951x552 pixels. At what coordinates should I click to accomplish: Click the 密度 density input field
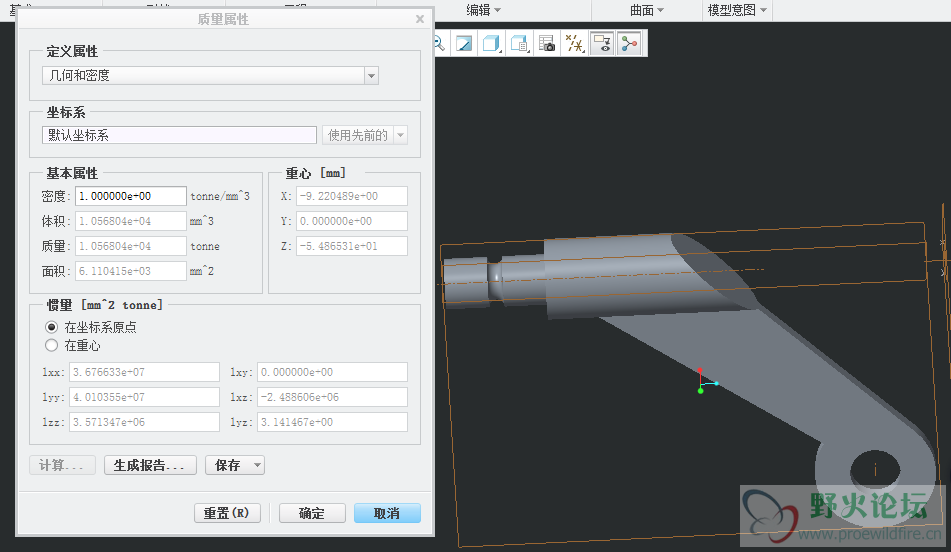pyautogui.click(x=130, y=196)
